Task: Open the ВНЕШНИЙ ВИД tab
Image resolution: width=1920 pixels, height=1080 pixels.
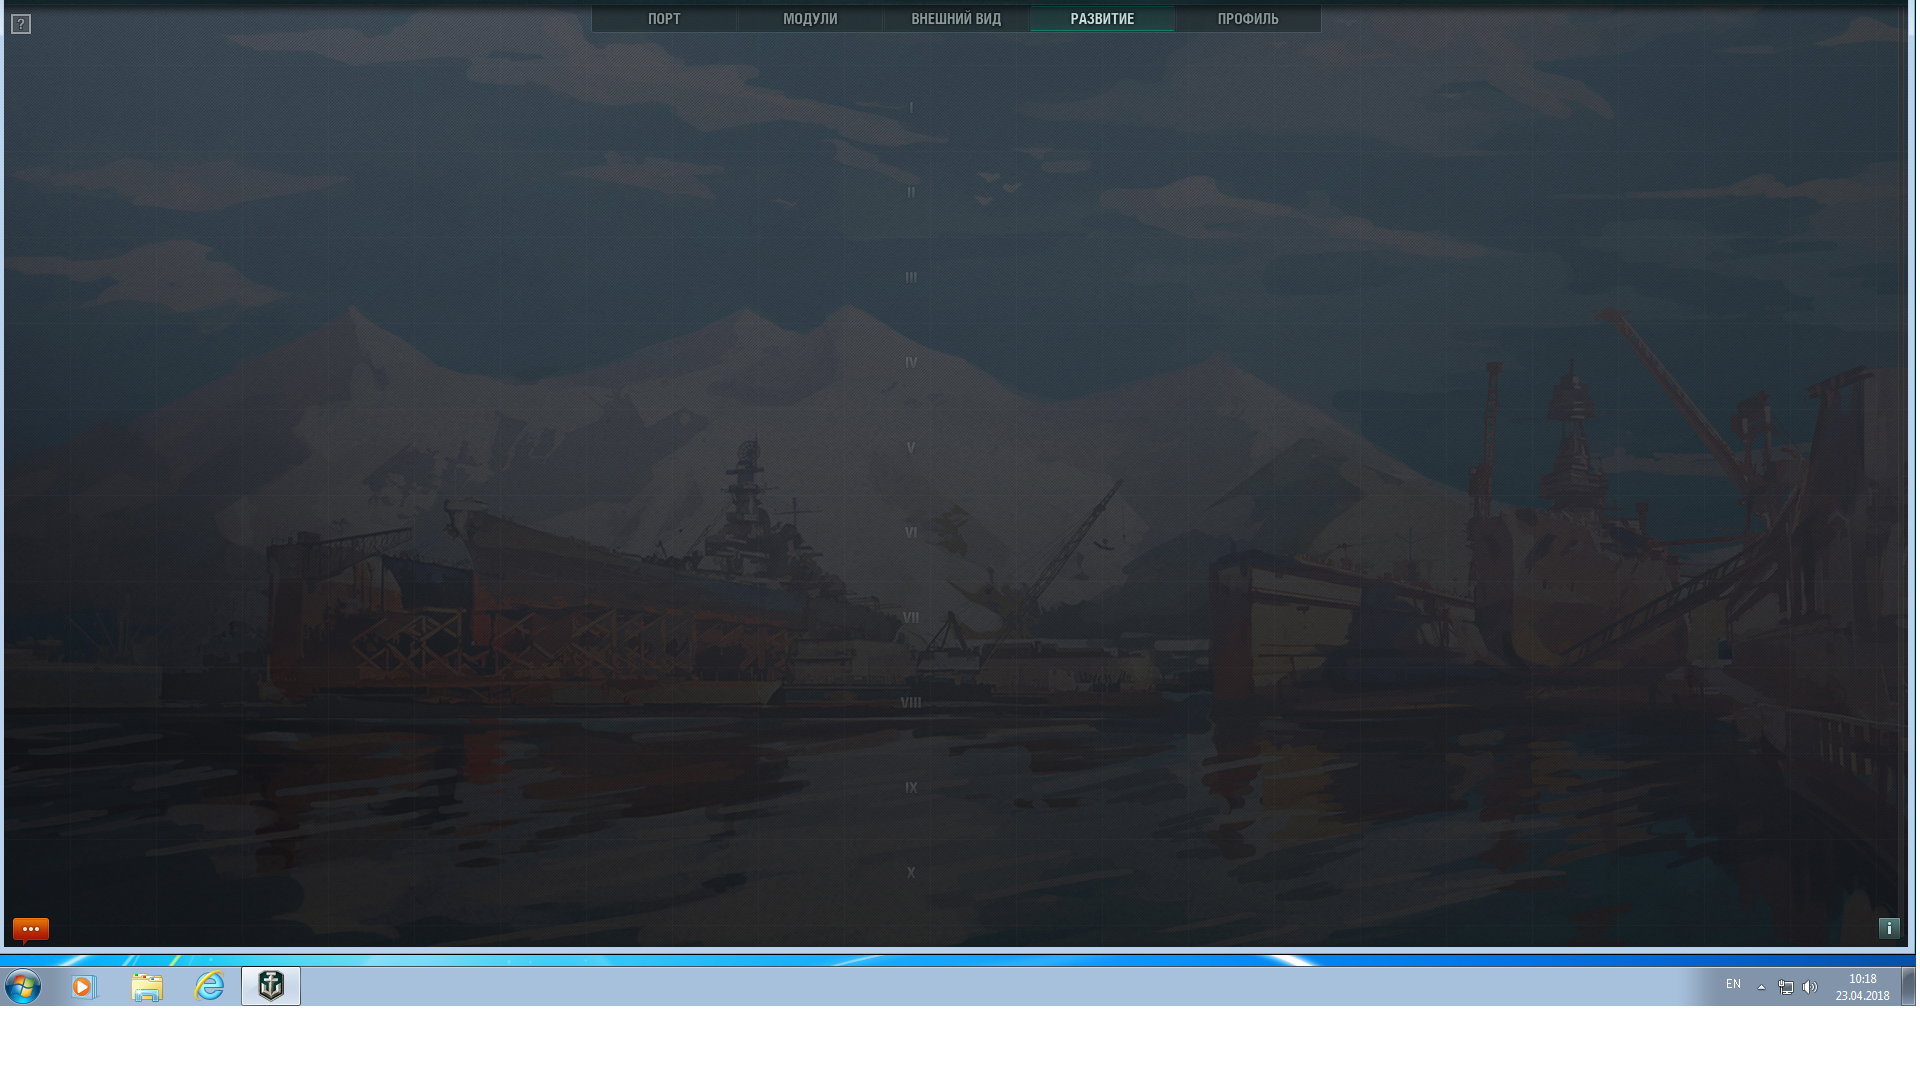Action: [x=956, y=19]
